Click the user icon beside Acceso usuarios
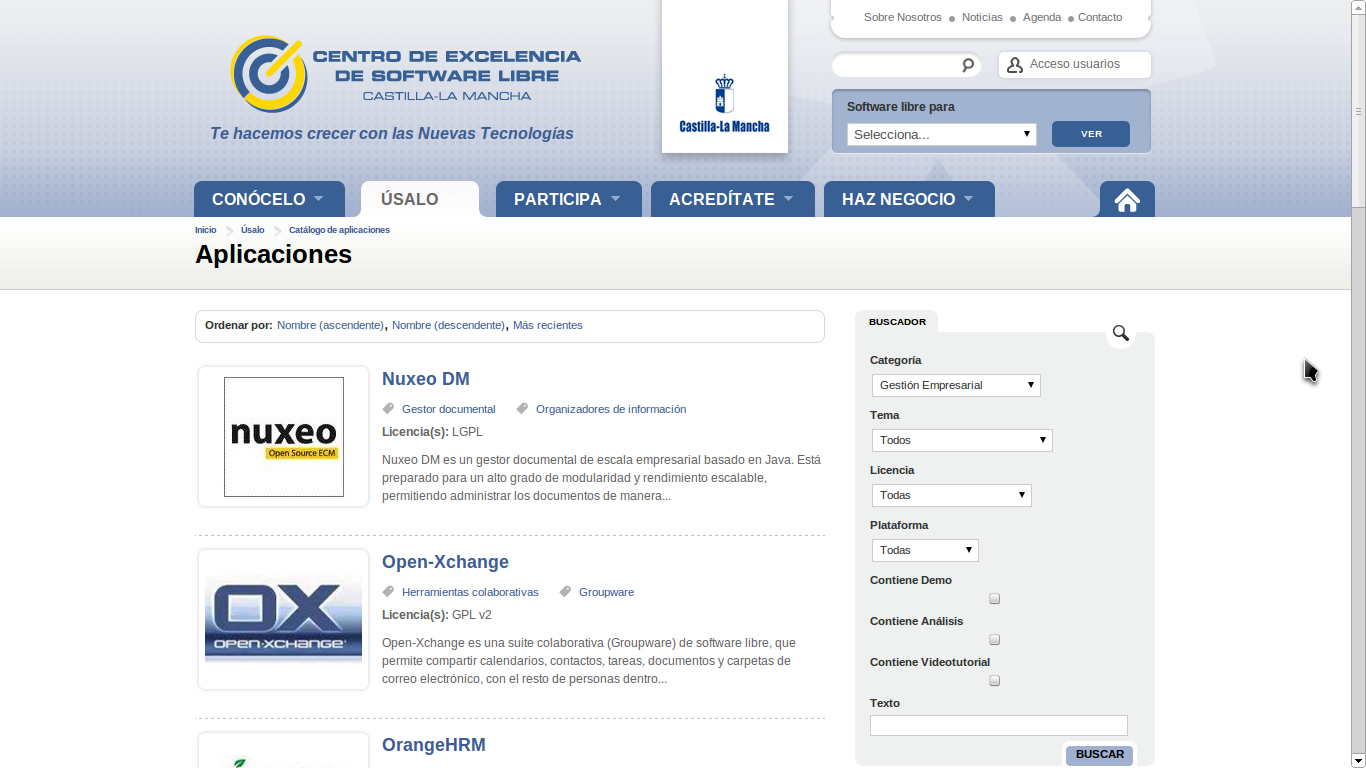This screenshot has height=768, width=1366. pyautogui.click(x=1015, y=65)
